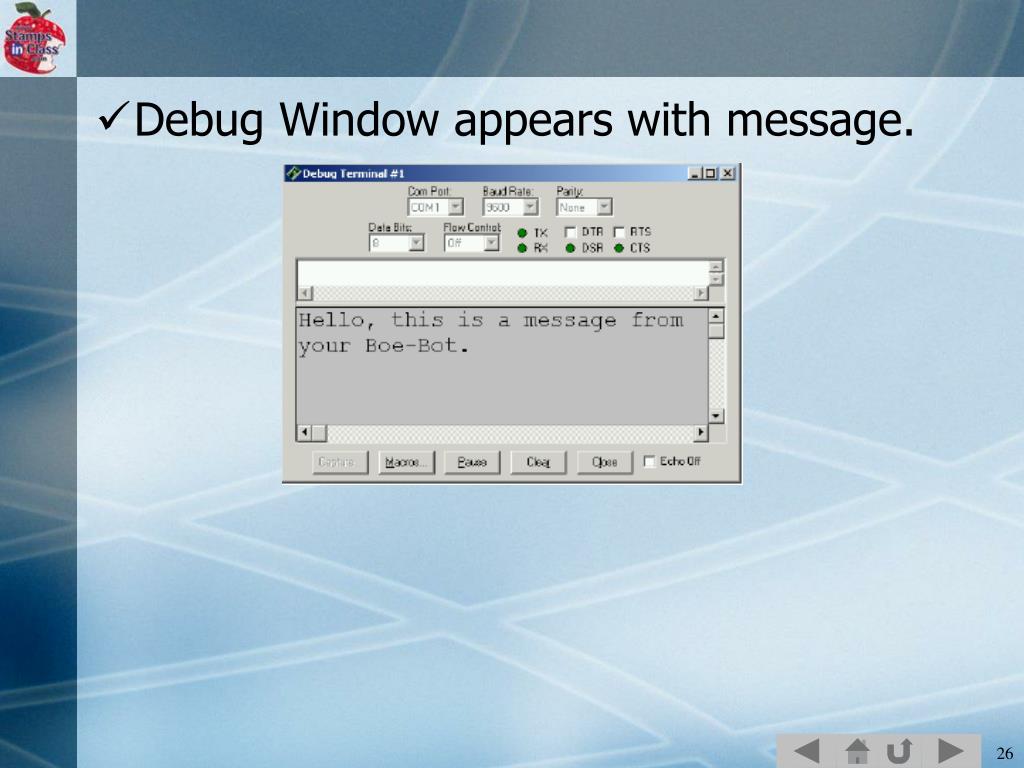This screenshot has width=1024, height=768.
Task: Click the home slide navigation icon
Action: tap(857, 750)
